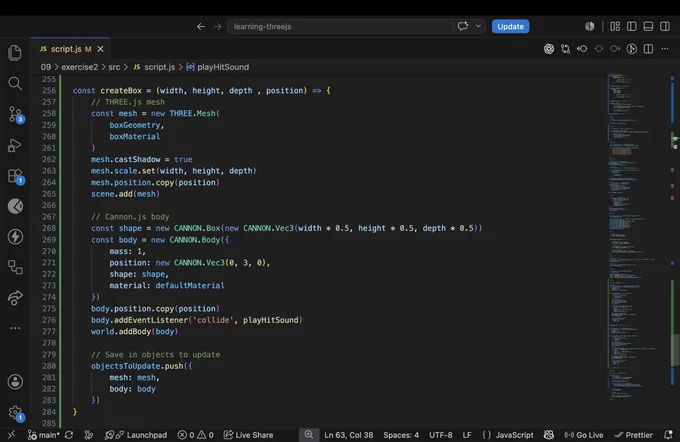Image resolution: width=680 pixels, height=442 pixels.
Task: Click playHitSound on line 276
Action: (x=271, y=320)
